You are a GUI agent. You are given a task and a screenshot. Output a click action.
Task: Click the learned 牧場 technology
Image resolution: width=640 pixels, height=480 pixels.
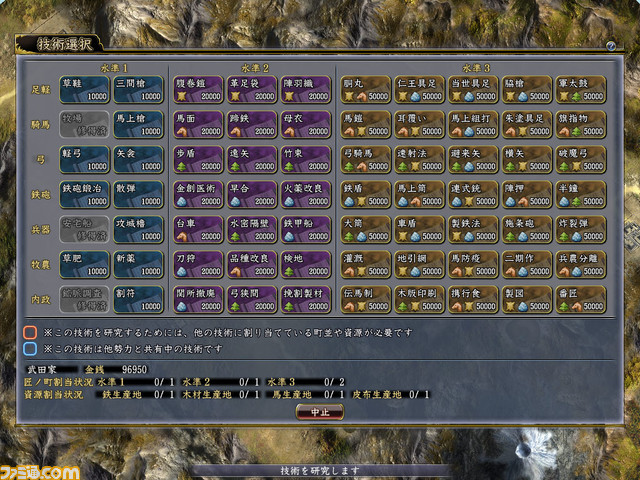point(84,124)
